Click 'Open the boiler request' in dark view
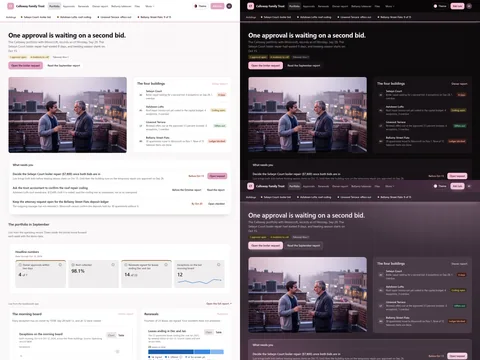This screenshot has width=480, height=360. tap(266, 66)
